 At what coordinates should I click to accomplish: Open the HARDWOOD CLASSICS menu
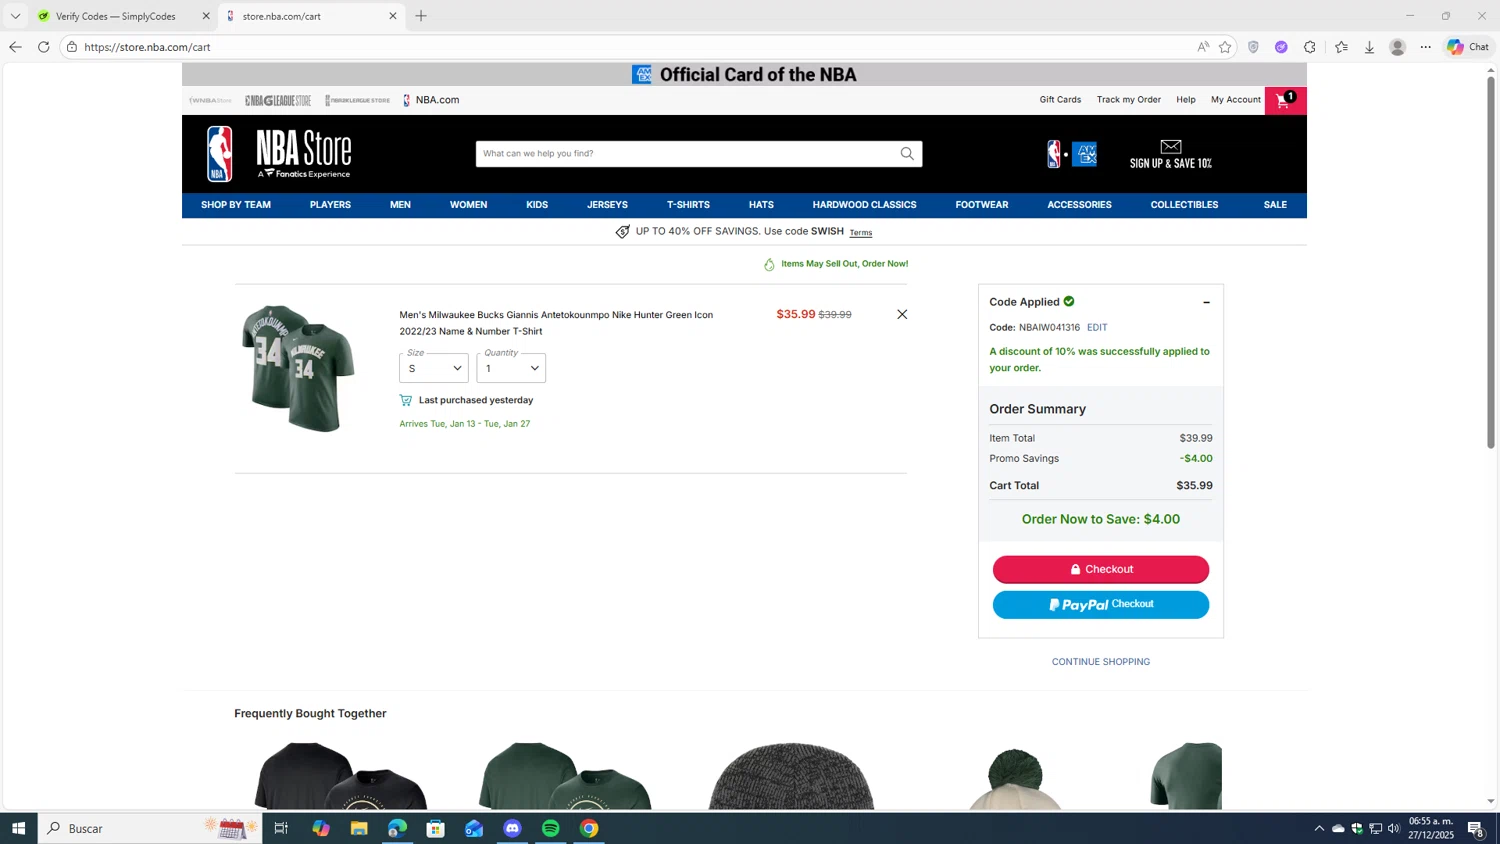tap(864, 205)
